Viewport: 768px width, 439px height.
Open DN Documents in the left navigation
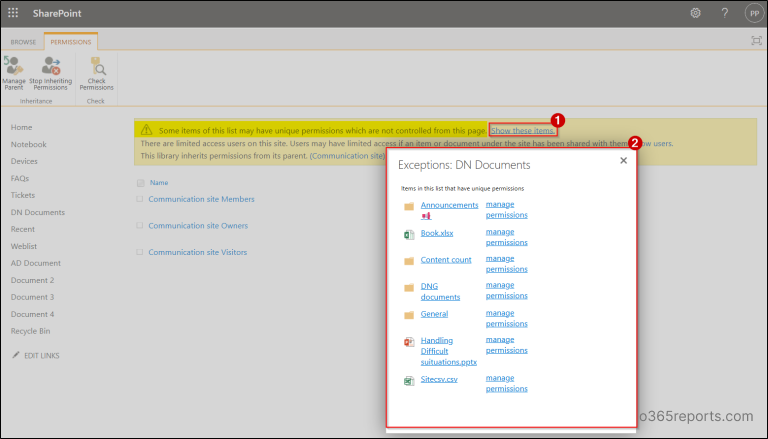(38, 212)
